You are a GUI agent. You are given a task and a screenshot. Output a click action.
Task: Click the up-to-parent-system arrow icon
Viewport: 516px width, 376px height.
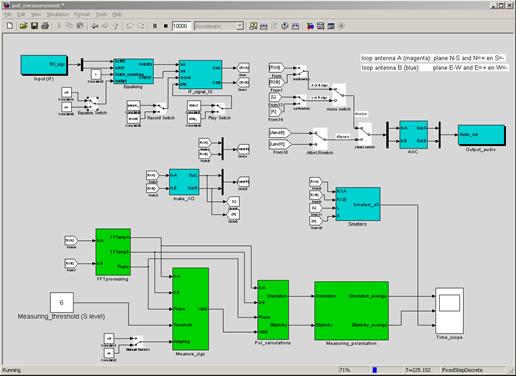(116, 26)
